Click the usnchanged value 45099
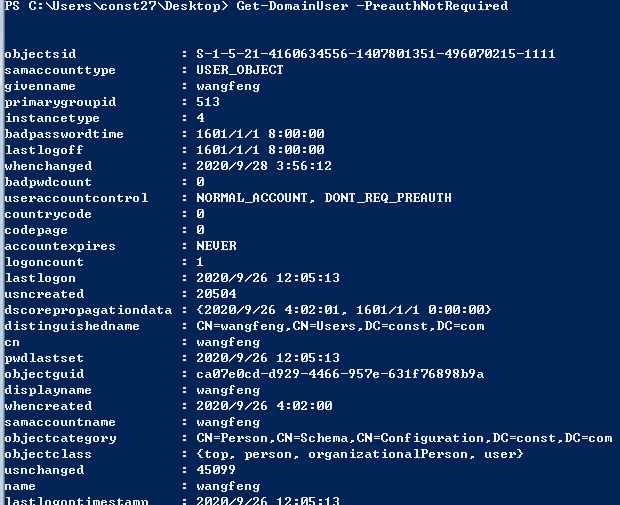Screen dimensions: 620x505 216,470
